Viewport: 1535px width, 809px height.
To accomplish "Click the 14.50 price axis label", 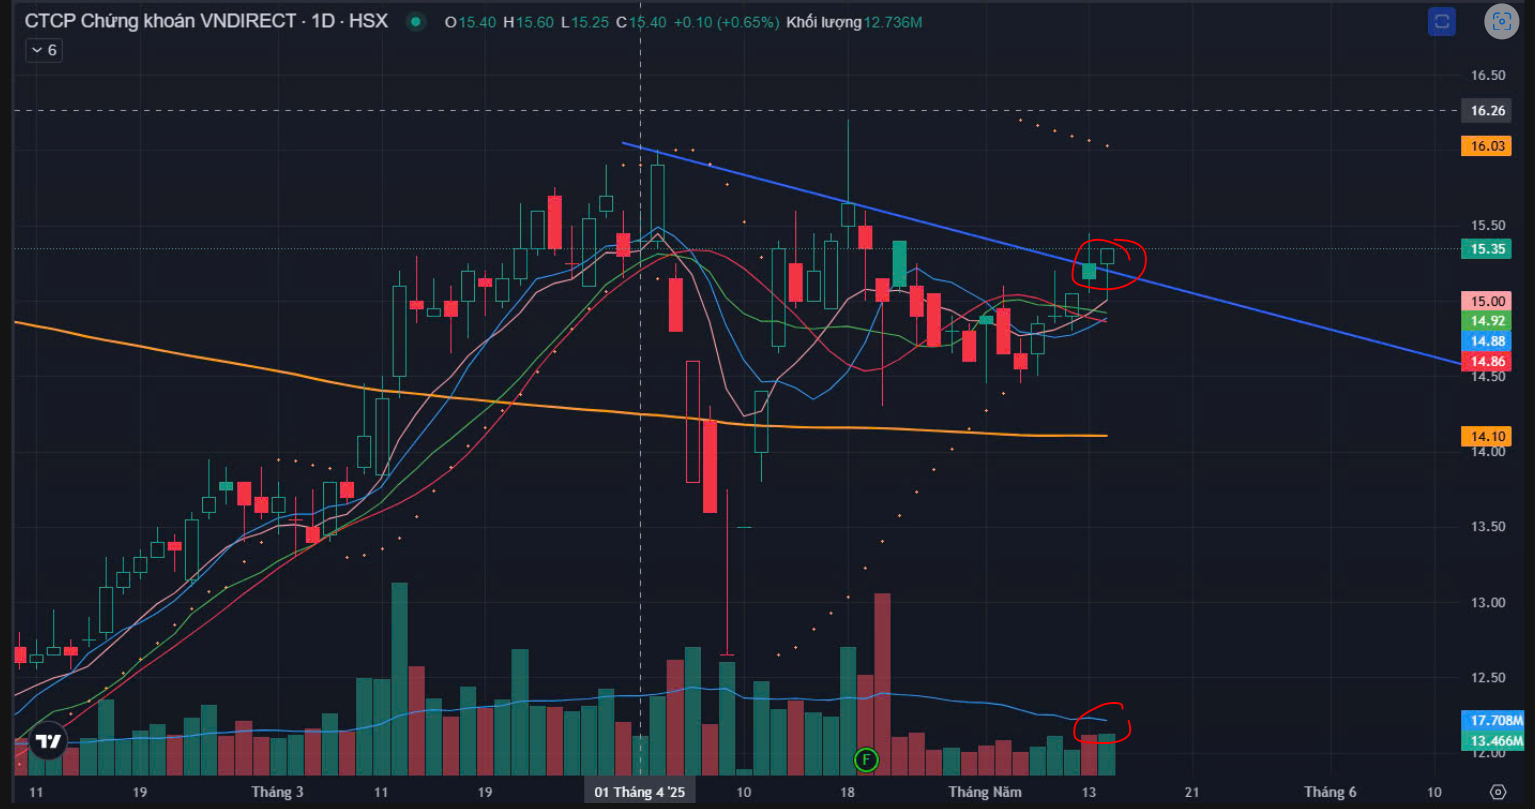I will pyautogui.click(x=1488, y=376).
